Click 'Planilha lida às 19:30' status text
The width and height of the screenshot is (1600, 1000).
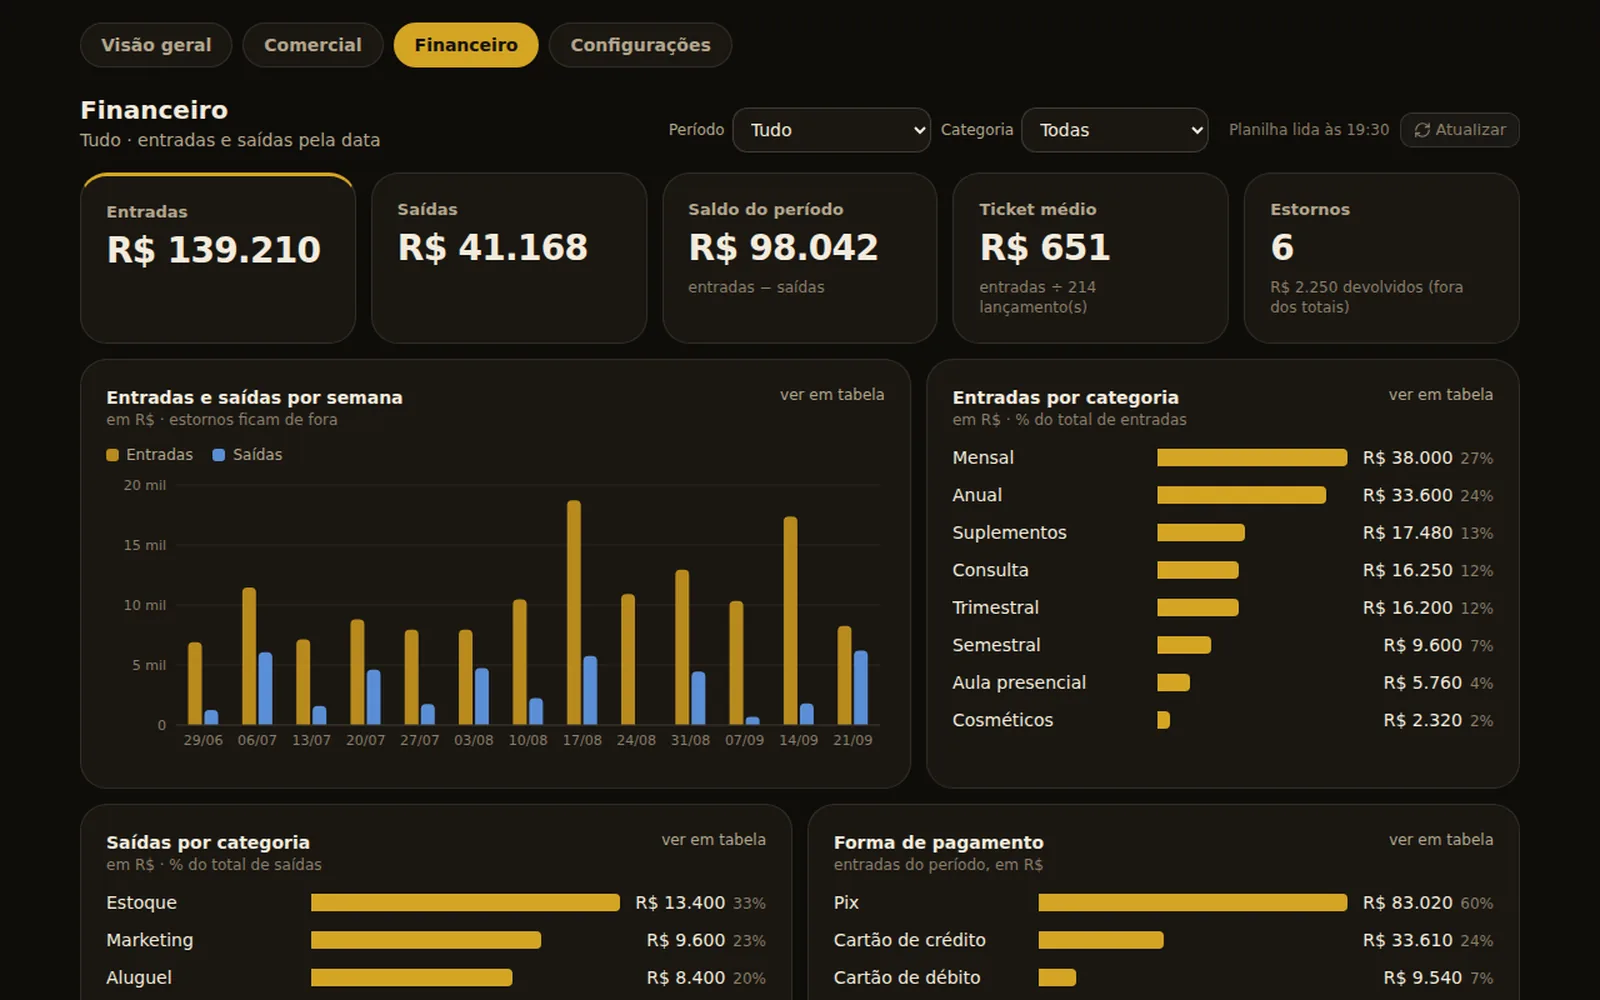1309,130
